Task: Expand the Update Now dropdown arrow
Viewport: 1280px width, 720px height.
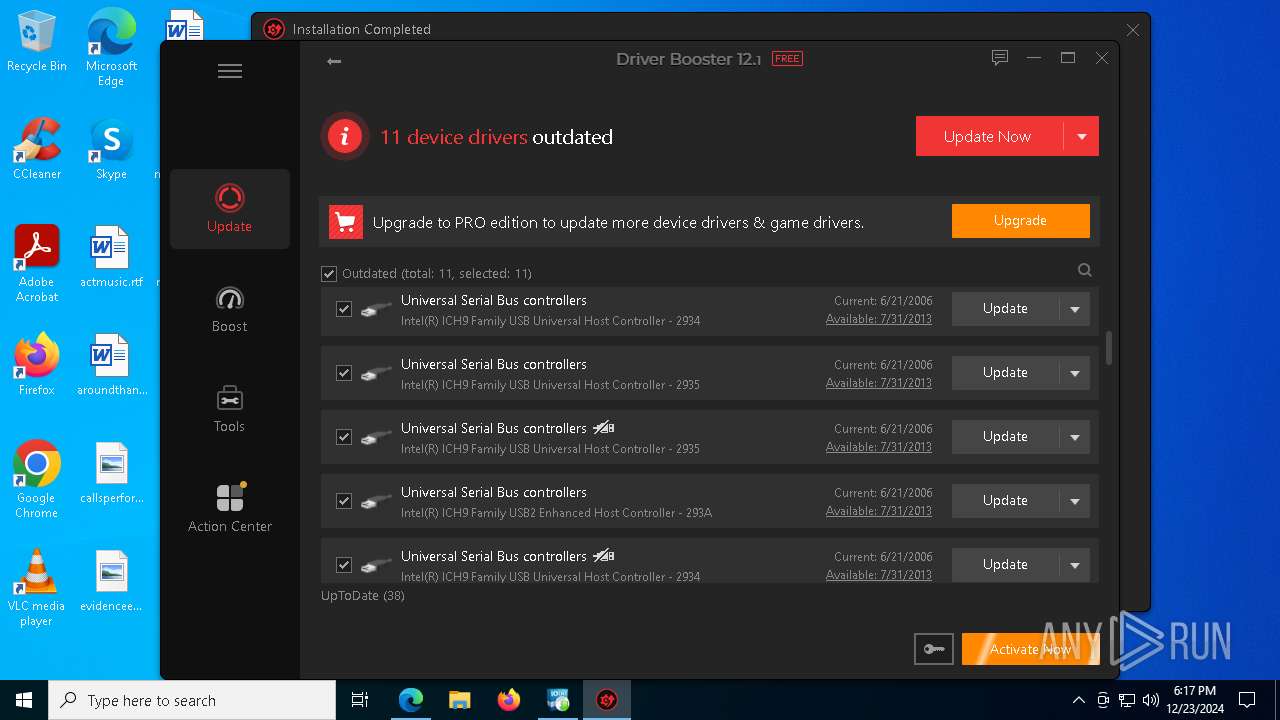Action: pos(1081,137)
